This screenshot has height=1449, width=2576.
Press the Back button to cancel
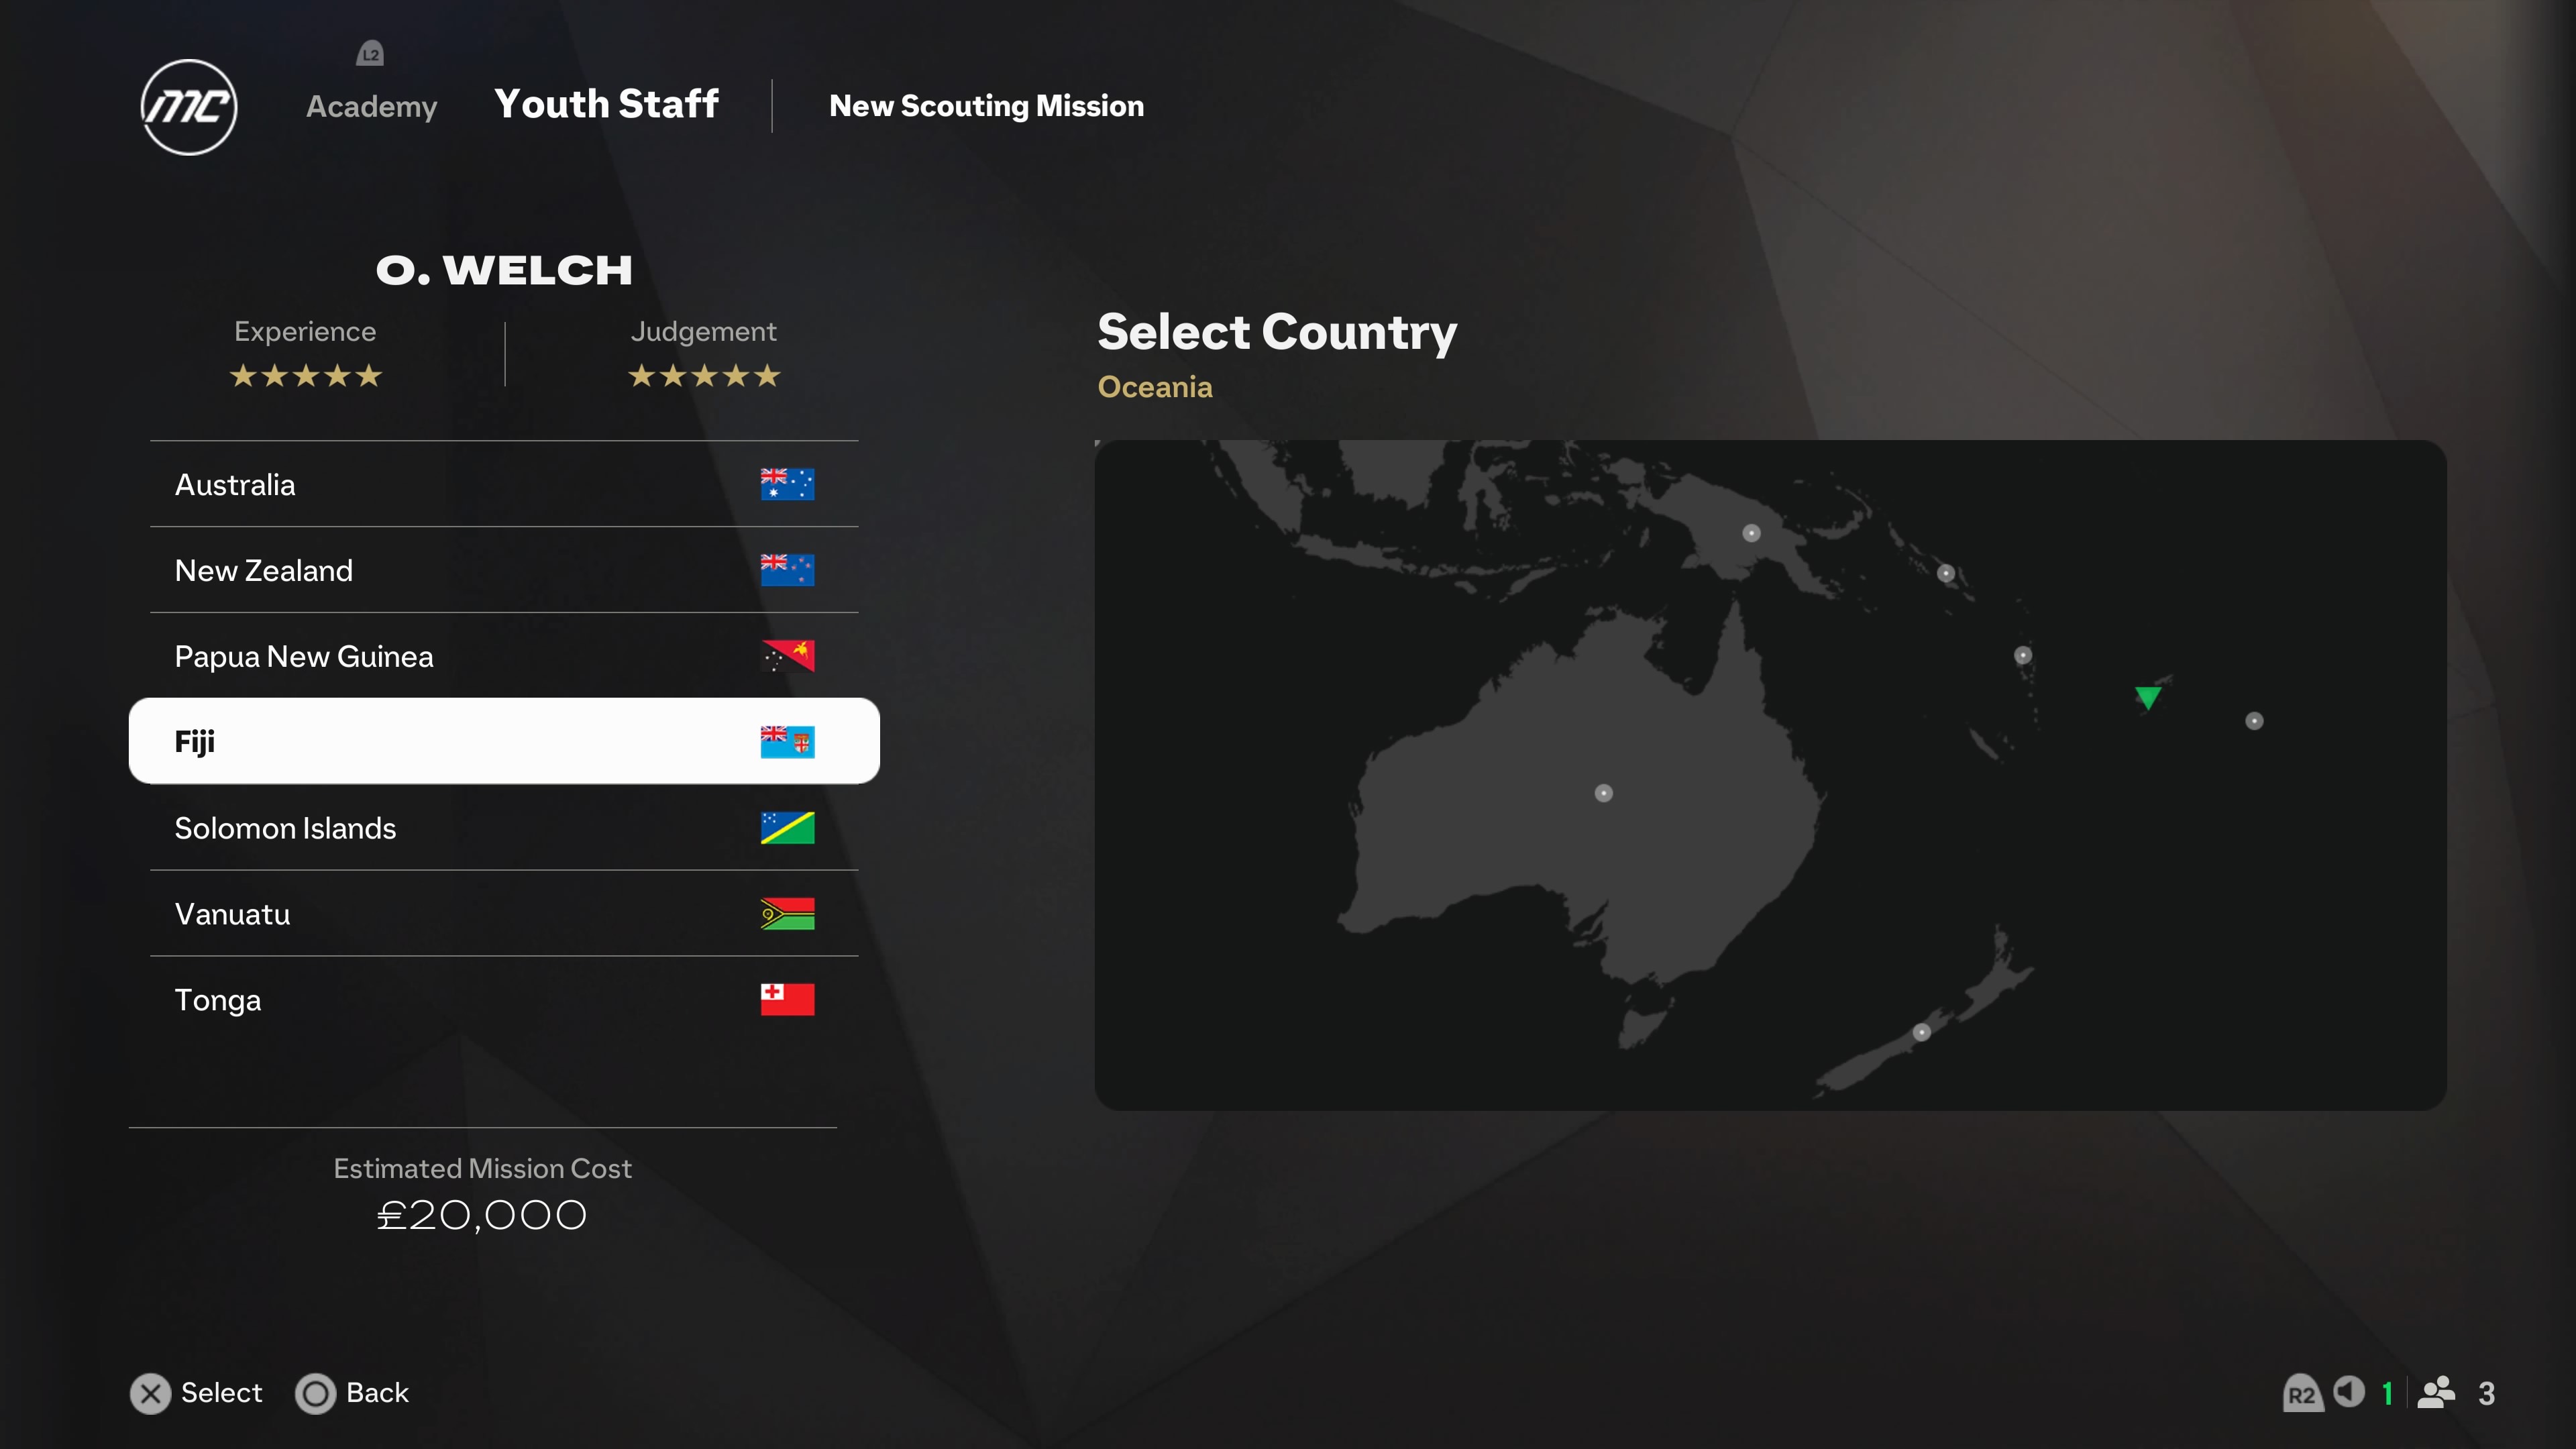[315, 1393]
